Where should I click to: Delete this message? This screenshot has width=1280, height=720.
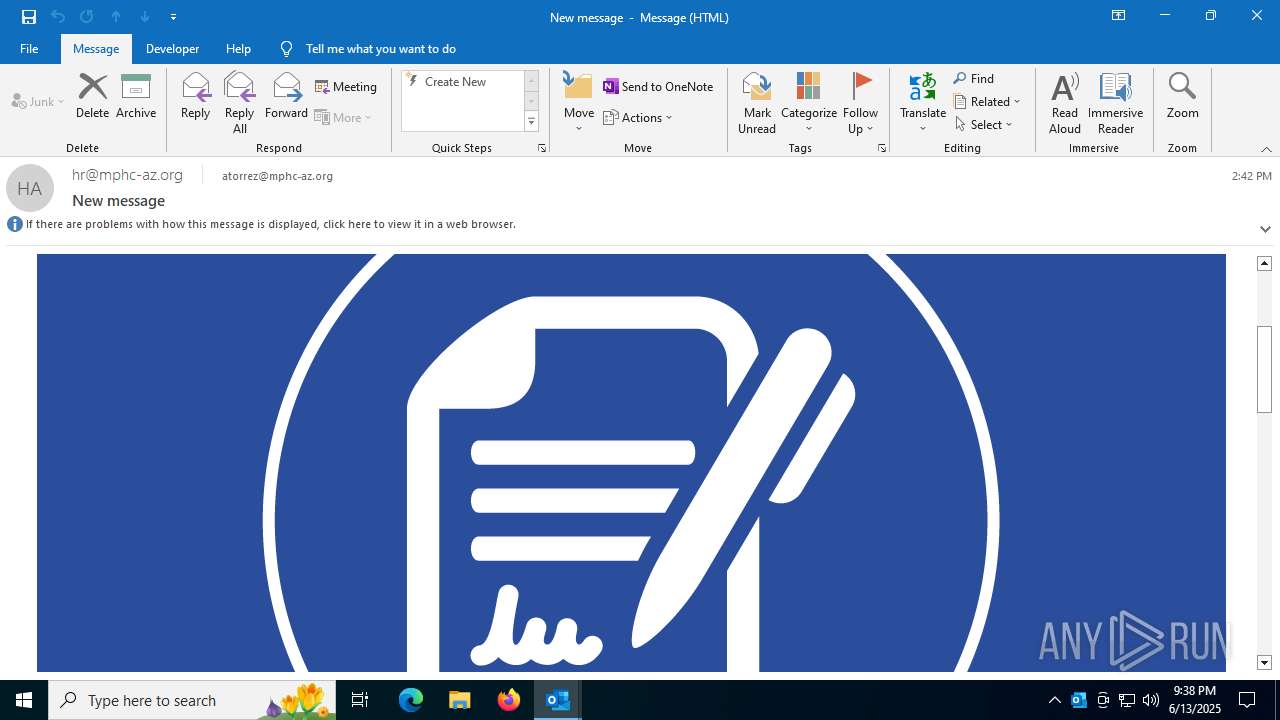coord(92,96)
